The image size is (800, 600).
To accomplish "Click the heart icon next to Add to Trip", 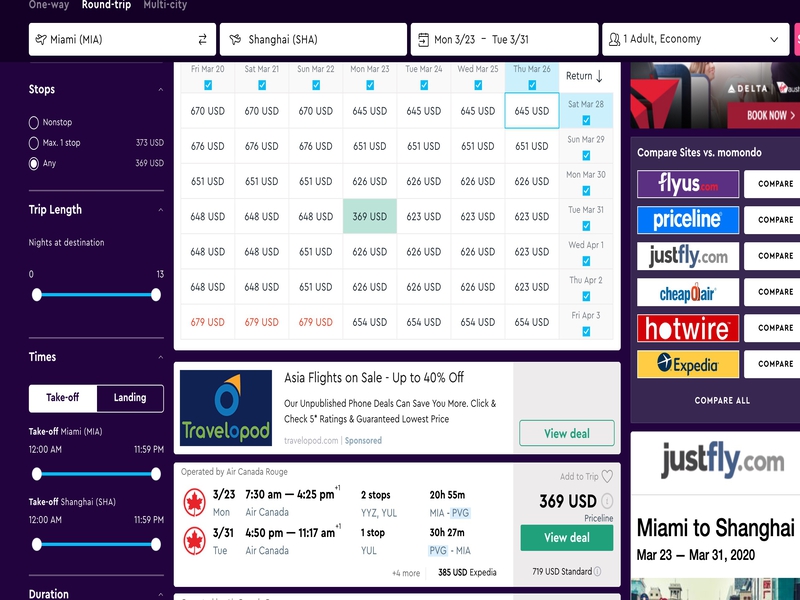I will tap(607, 476).
